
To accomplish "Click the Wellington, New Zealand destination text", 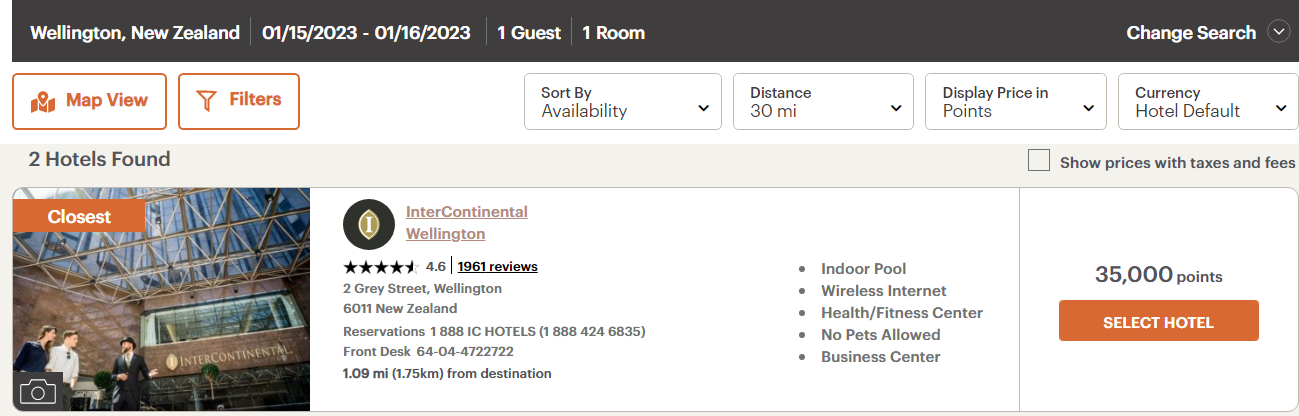I will click(x=135, y=33).
